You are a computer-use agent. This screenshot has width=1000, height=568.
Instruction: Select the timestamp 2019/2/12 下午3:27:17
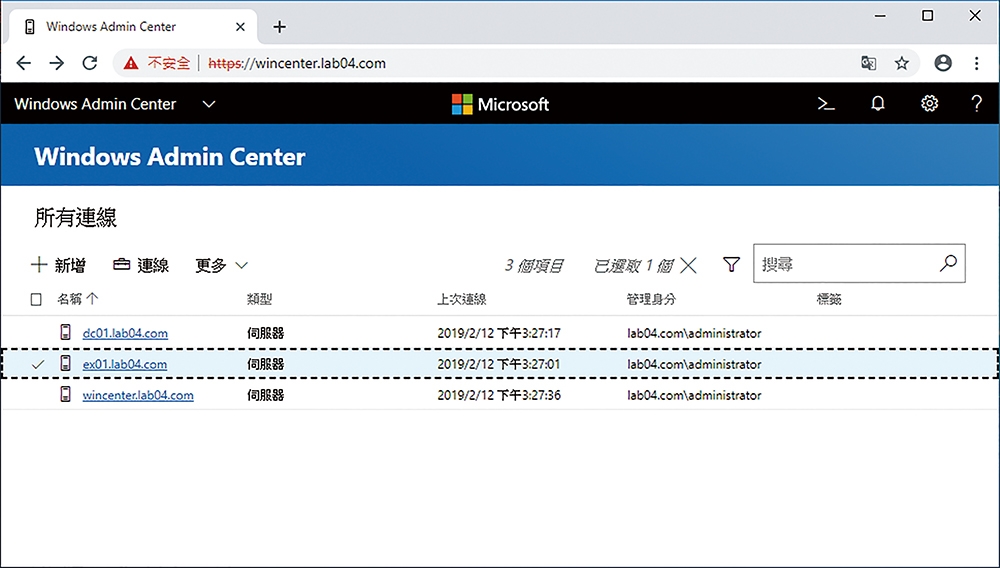[x=499, y=333]
